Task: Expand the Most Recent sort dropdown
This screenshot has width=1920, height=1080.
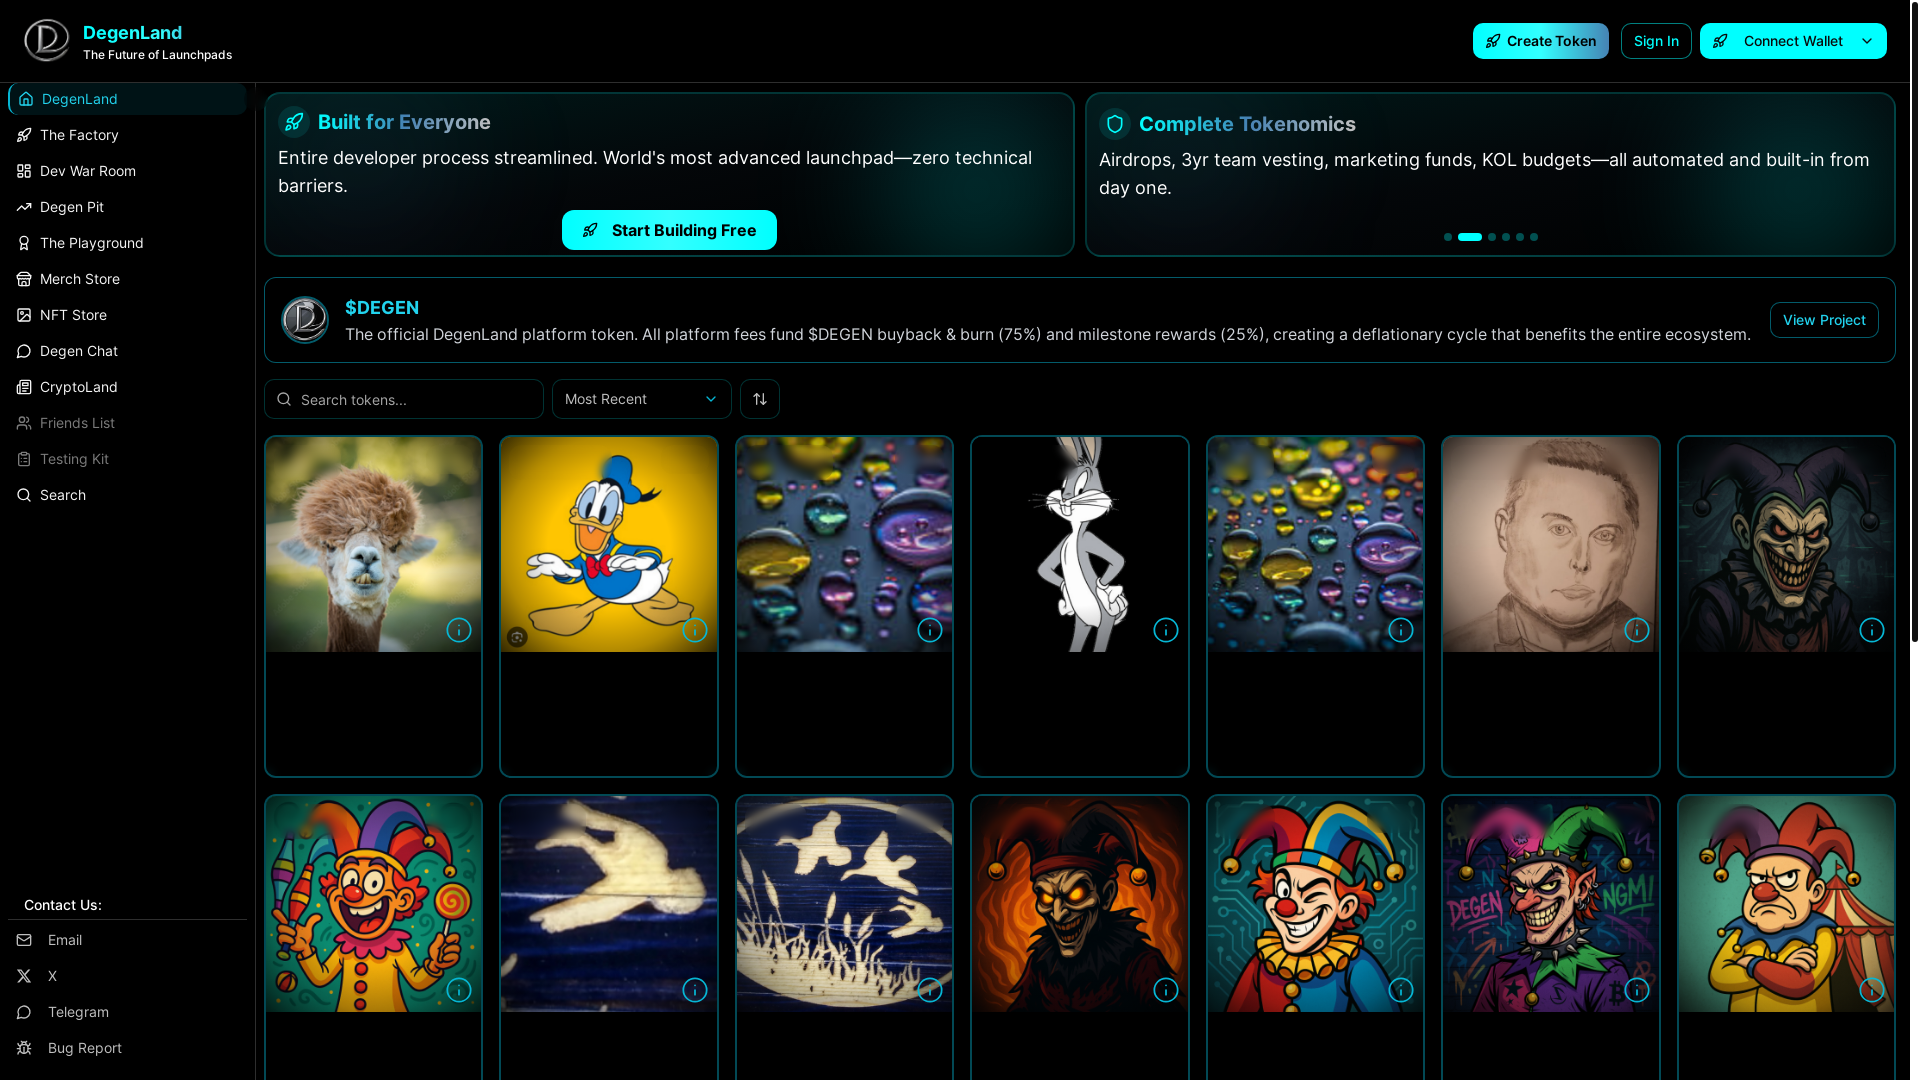Action: pos(642,399)
